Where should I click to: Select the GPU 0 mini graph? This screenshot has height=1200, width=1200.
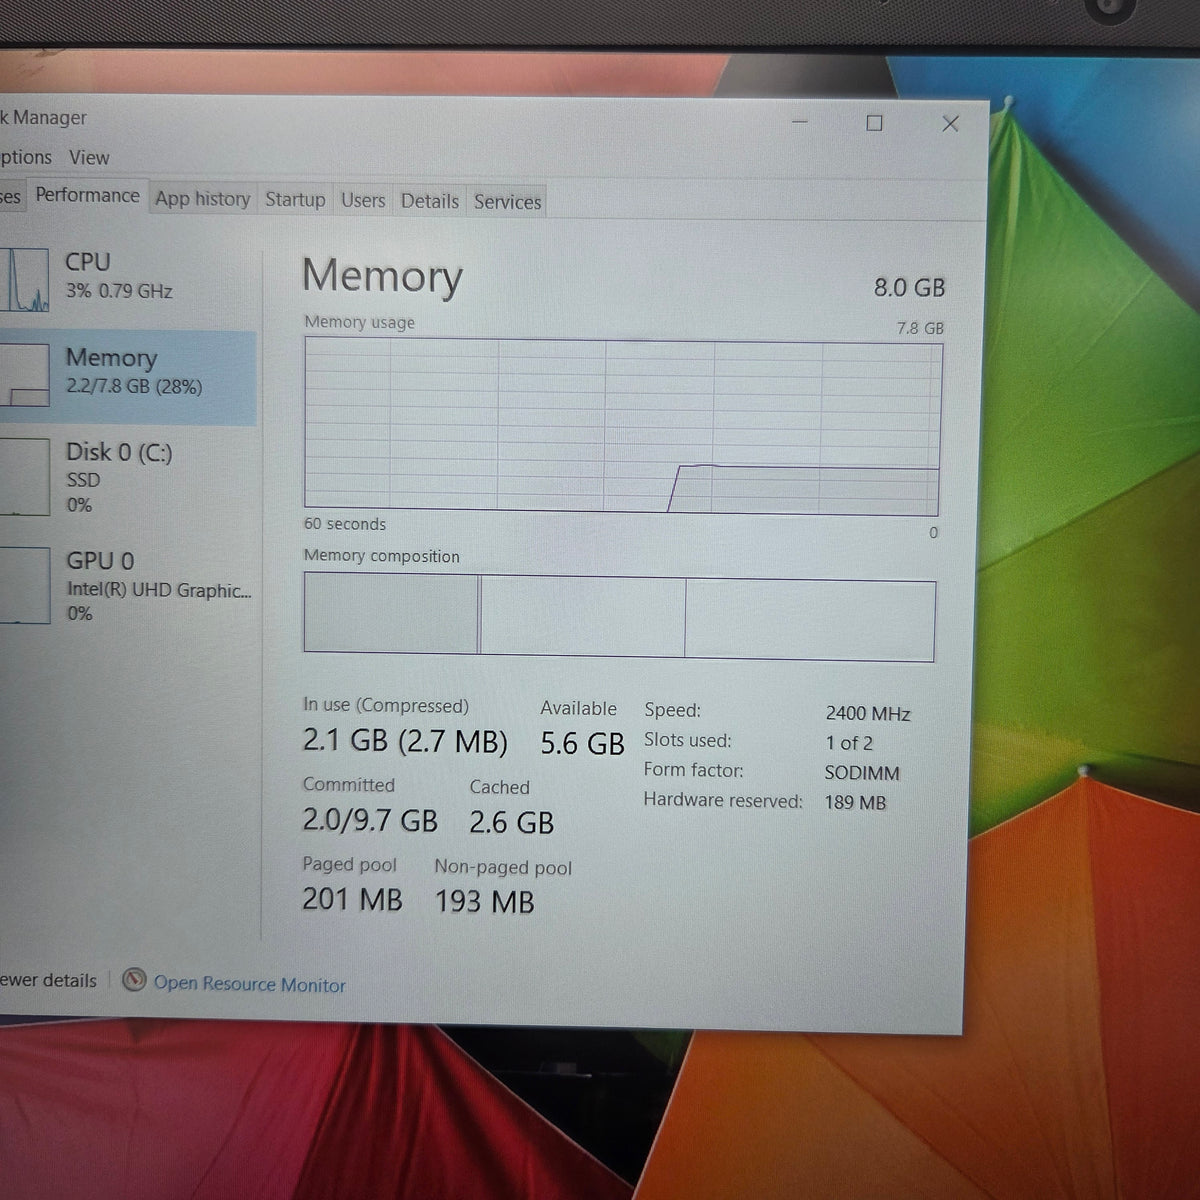pyautogui.click(x=24, y=586)
